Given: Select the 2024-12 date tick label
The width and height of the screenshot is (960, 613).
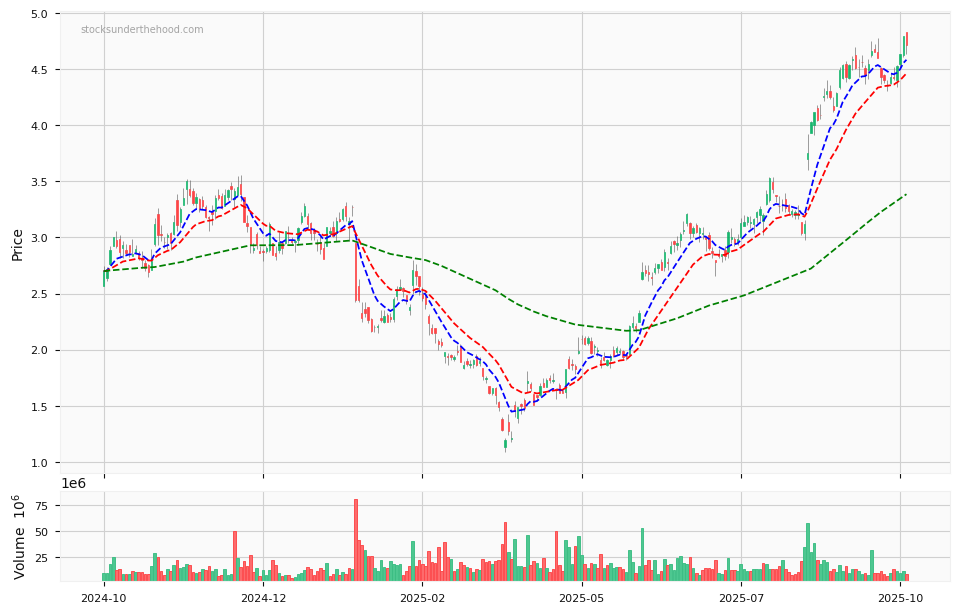Looking at the screenshot, I should click(263, 598).
